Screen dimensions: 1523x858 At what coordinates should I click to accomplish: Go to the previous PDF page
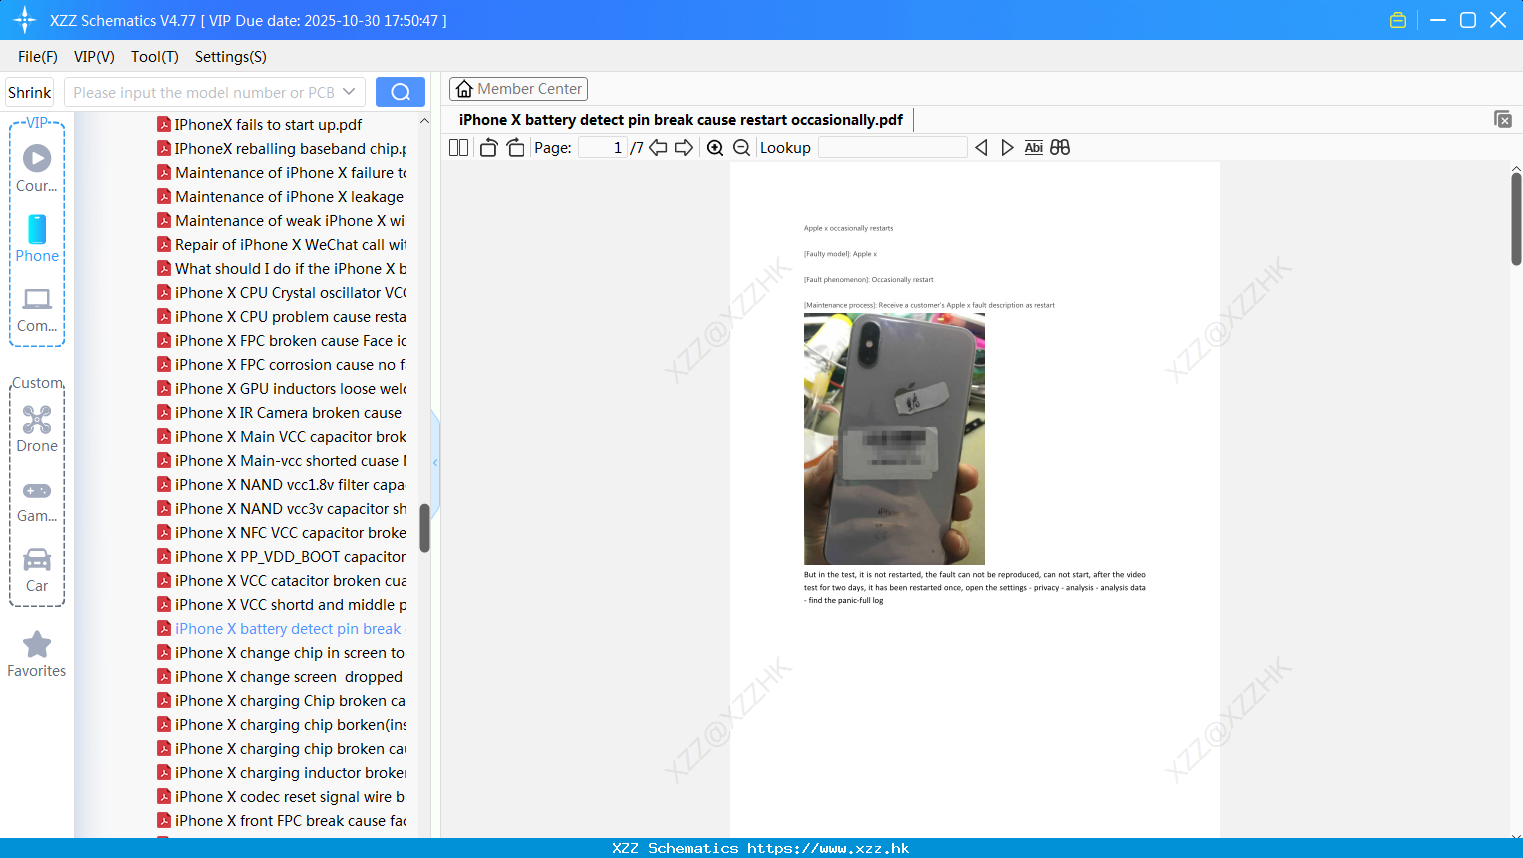(x=658, y=148)
